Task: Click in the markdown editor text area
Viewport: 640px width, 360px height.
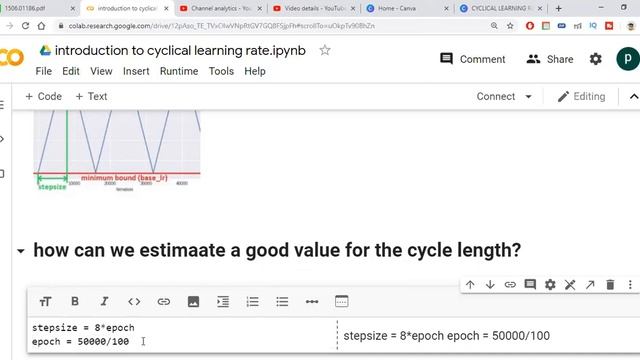Action: coord(182,335)
